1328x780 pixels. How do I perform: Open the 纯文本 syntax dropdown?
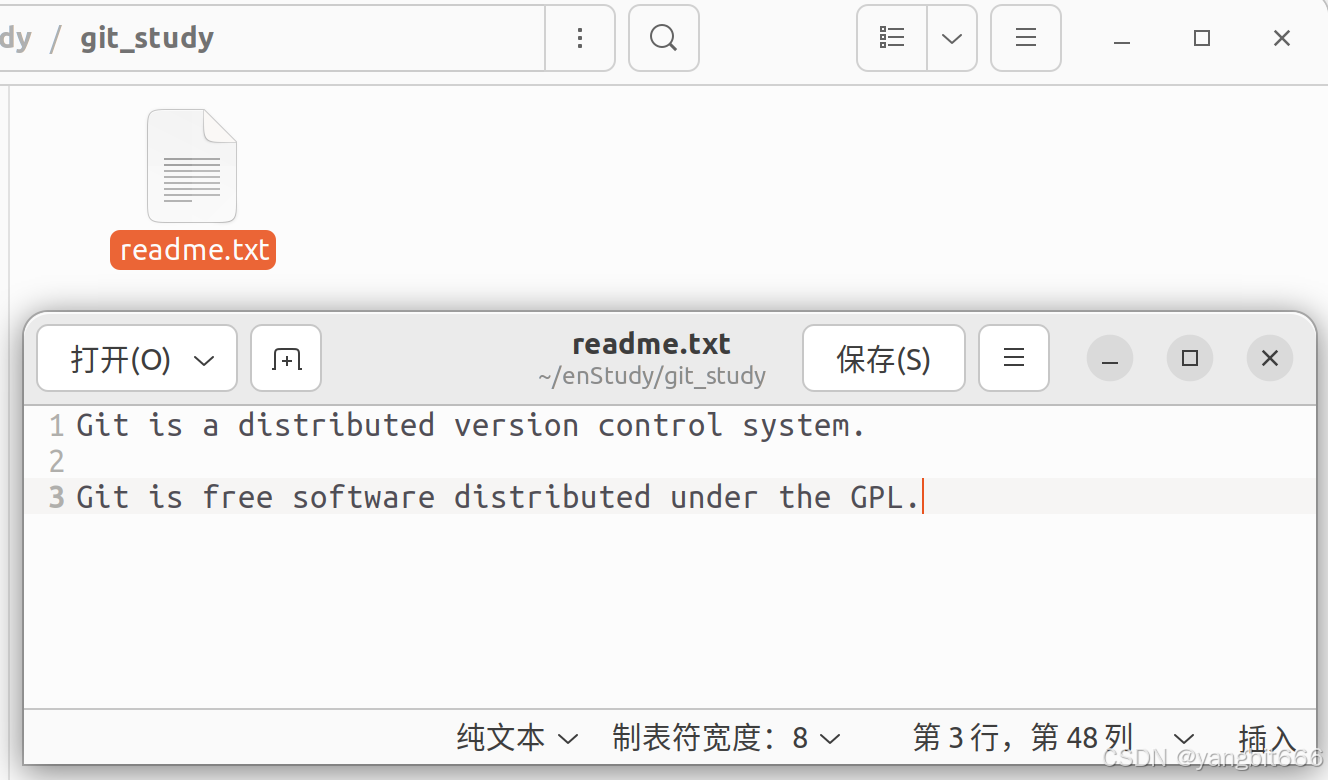(x=518, y=739)
